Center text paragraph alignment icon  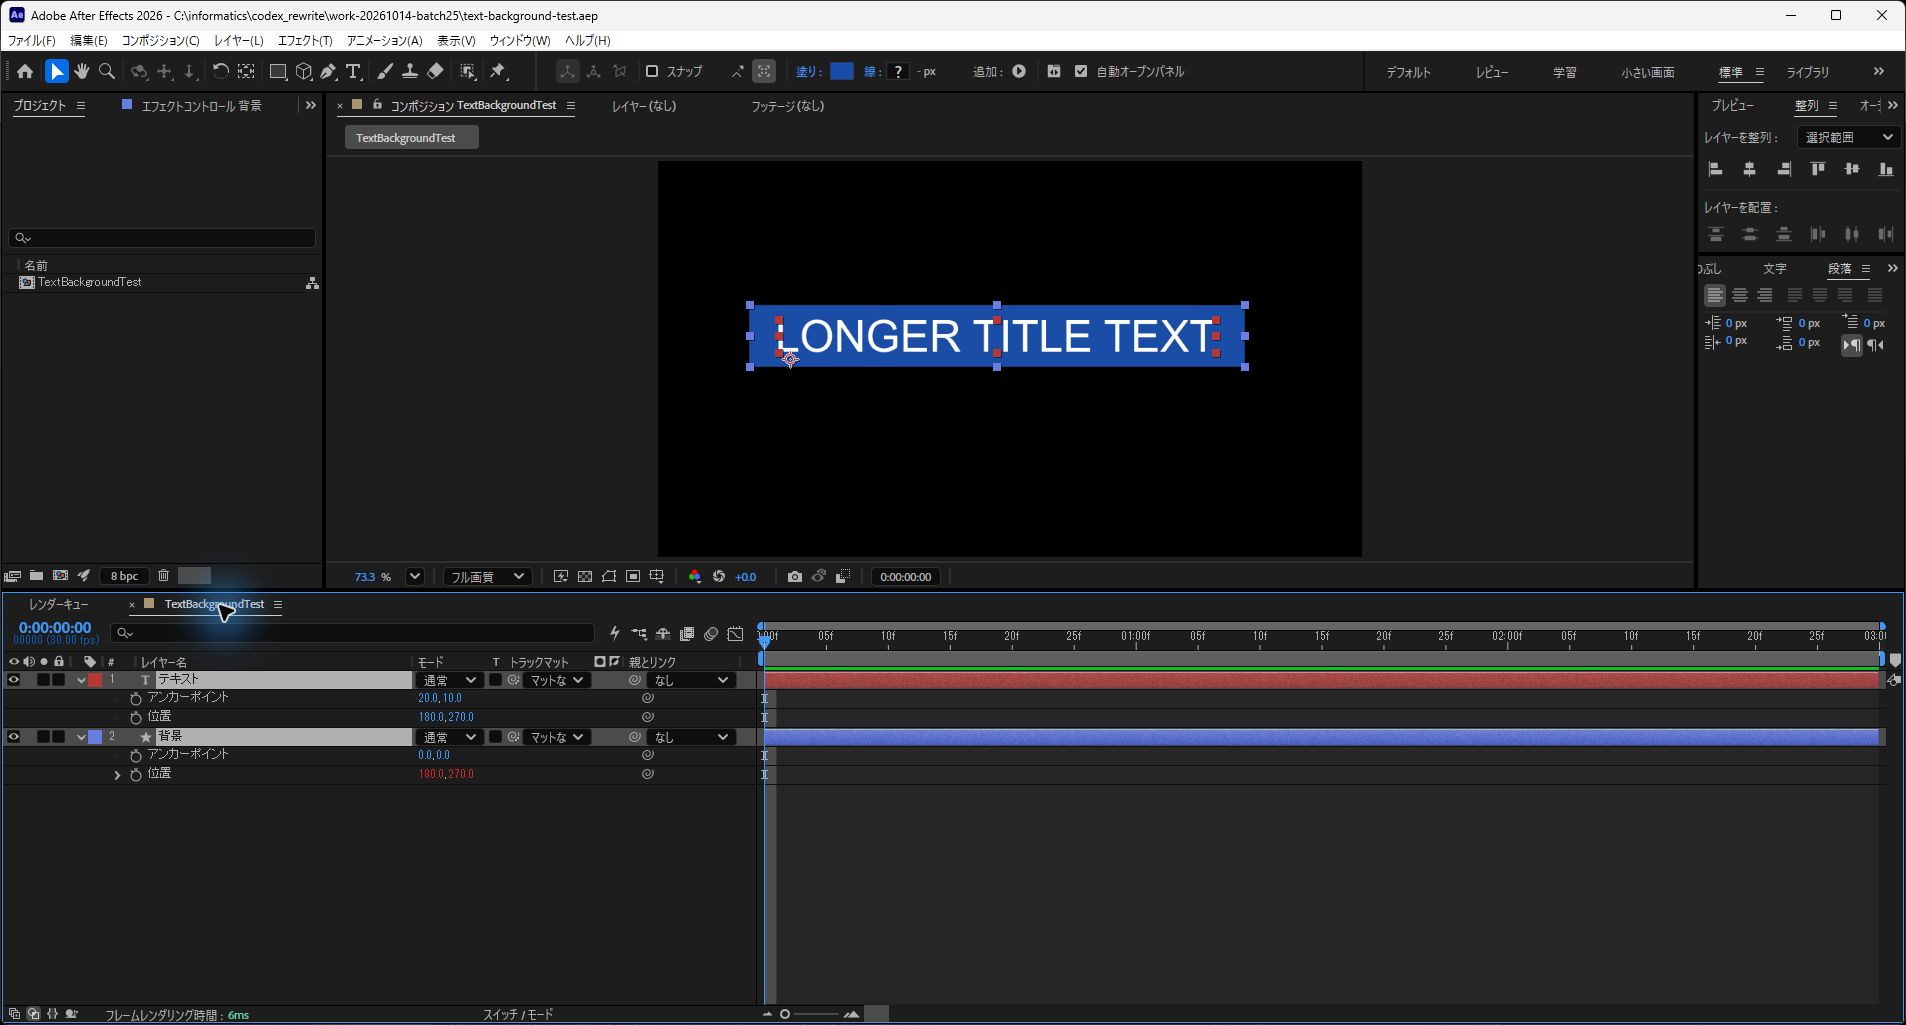(x=1740, y=295)
